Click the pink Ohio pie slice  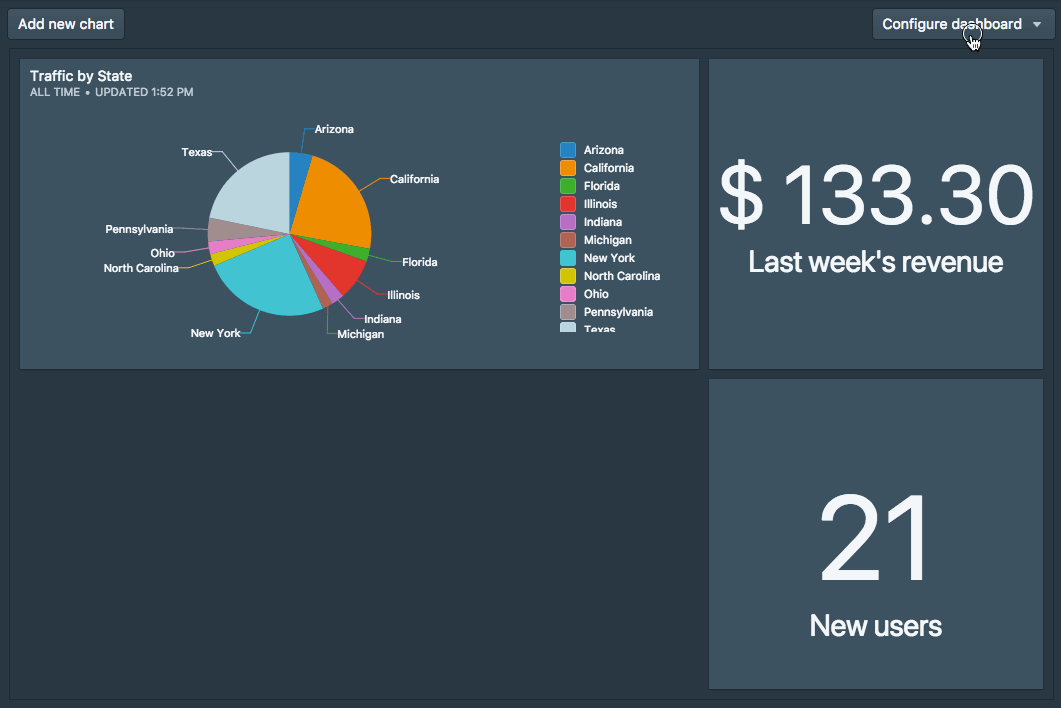coord(223,246)
